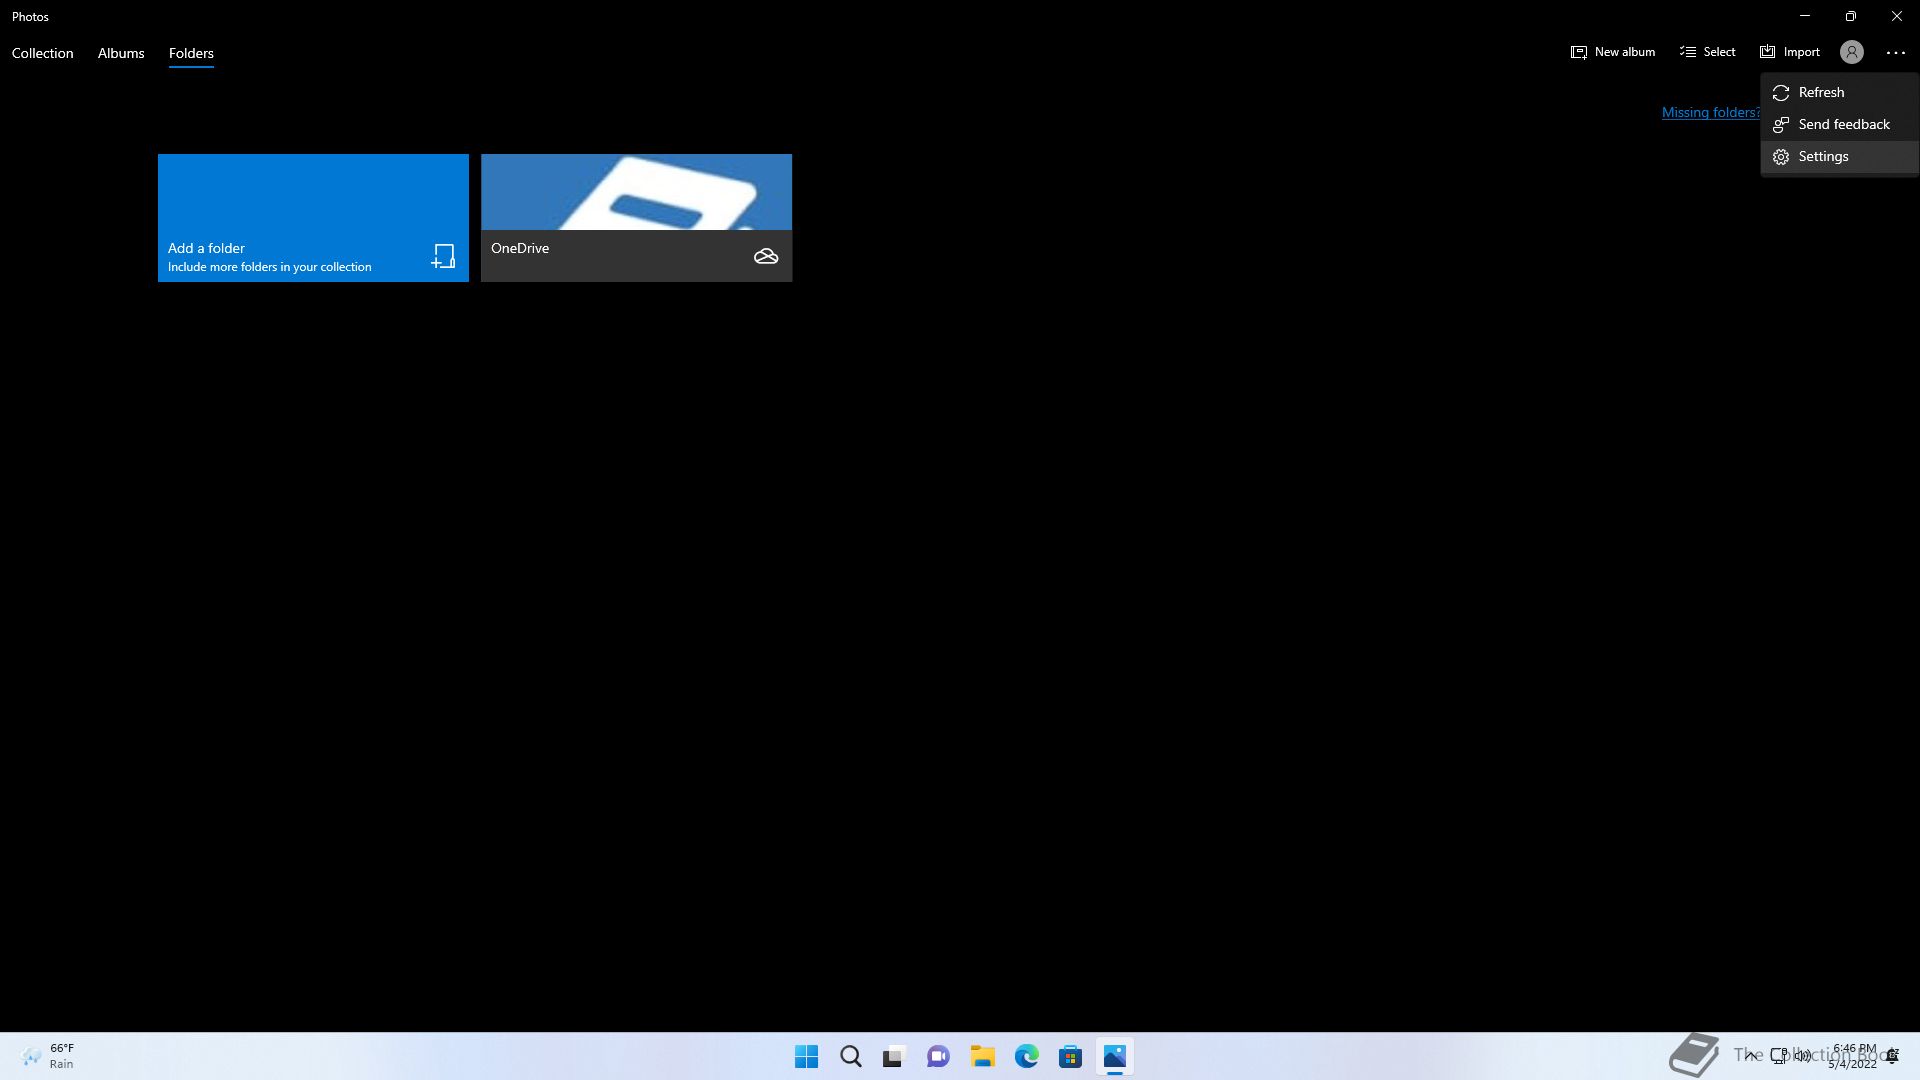Click the Missing folders link
This screenshot has height=1080, width=1920.
(x=1710, y=112)
